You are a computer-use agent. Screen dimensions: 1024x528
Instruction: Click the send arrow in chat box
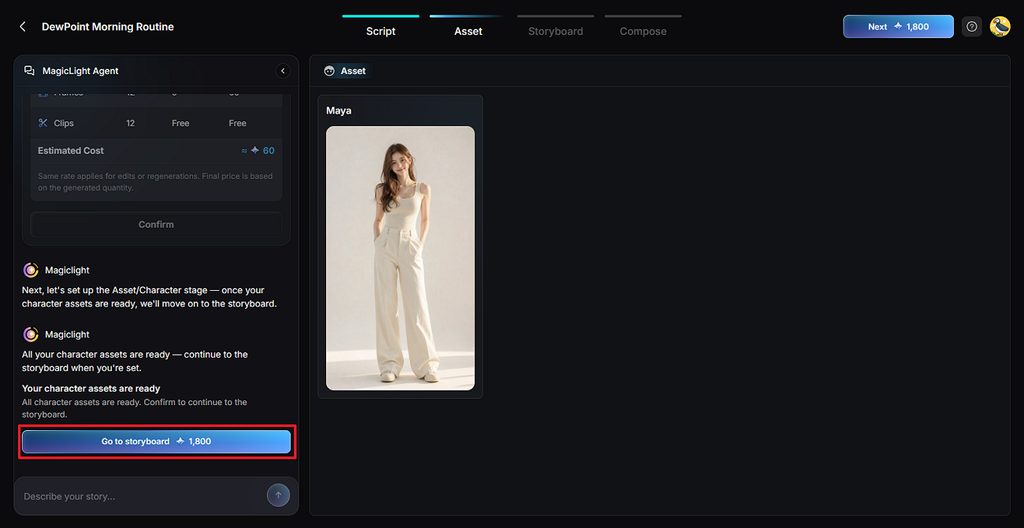pyautogui.click(x=278, y=495)
